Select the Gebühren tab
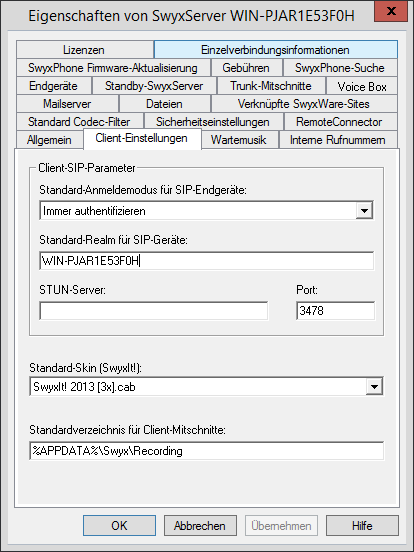The image size is (414, 552). pos(246,68)
